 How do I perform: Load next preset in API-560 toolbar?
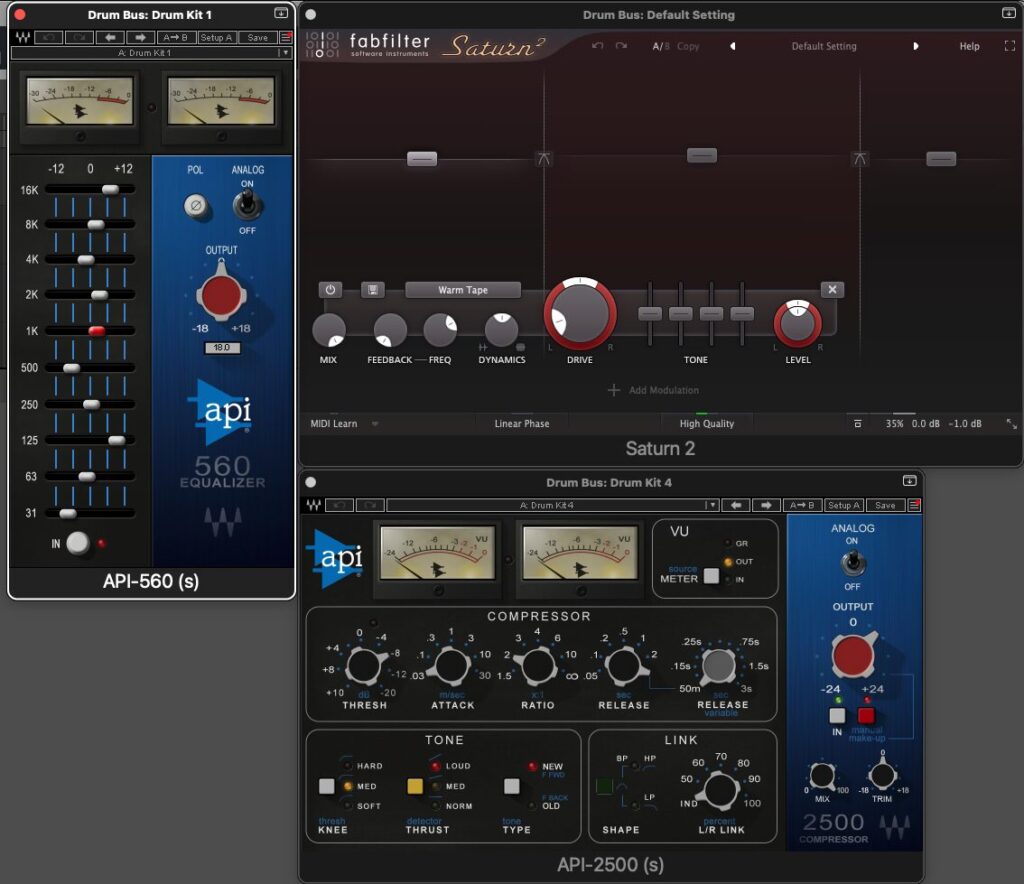coord(140,37)
